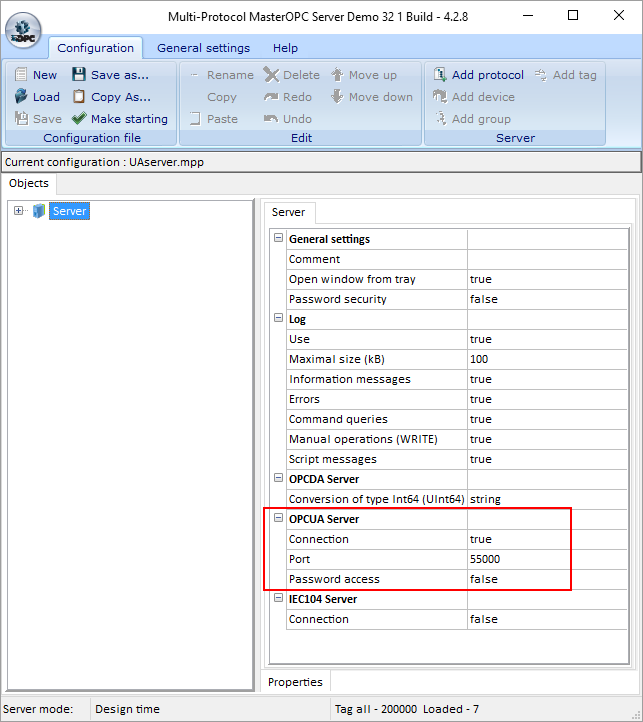Viewport: 643px width, 722px height.
Task: Collapse the General settings property group
Action: pos(278,238)
